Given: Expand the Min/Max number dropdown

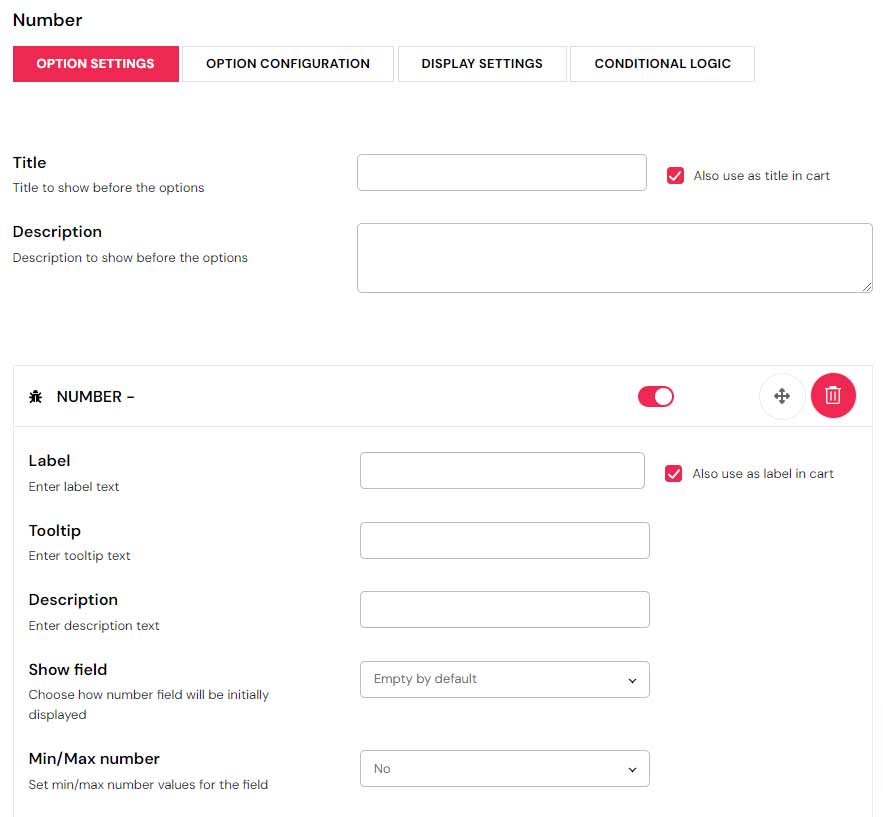Looking at the screenshot, I should [504, 769].
